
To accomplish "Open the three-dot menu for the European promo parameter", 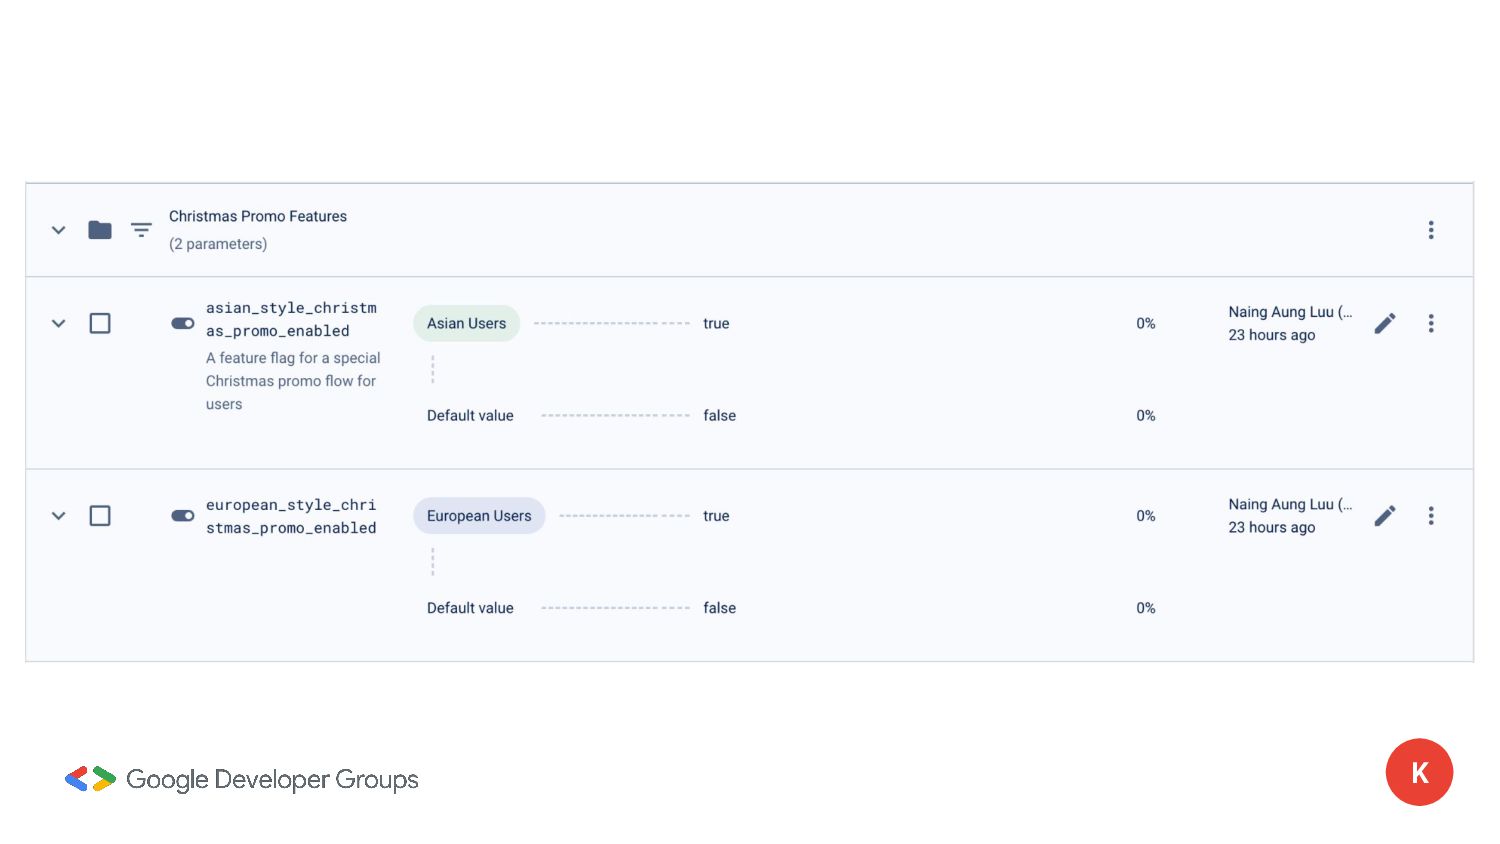I will pos(1431,516).
